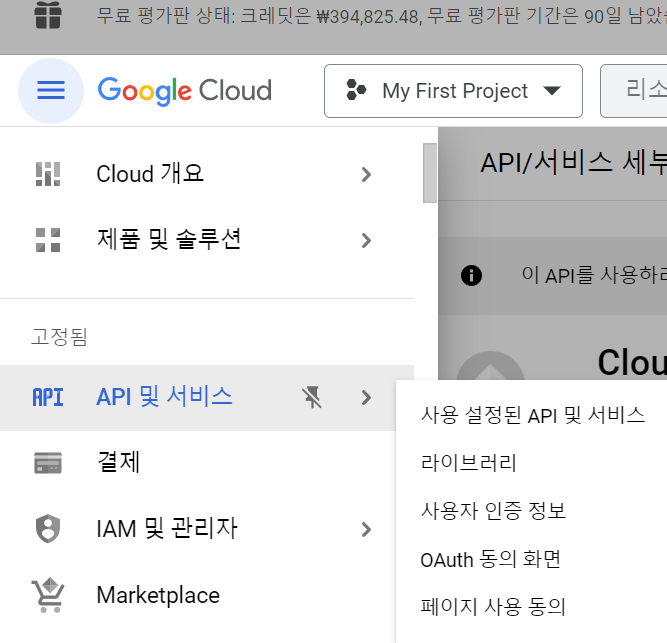Expand the IAM 및 관리자 submenu chevron

(x=366, y=529)
